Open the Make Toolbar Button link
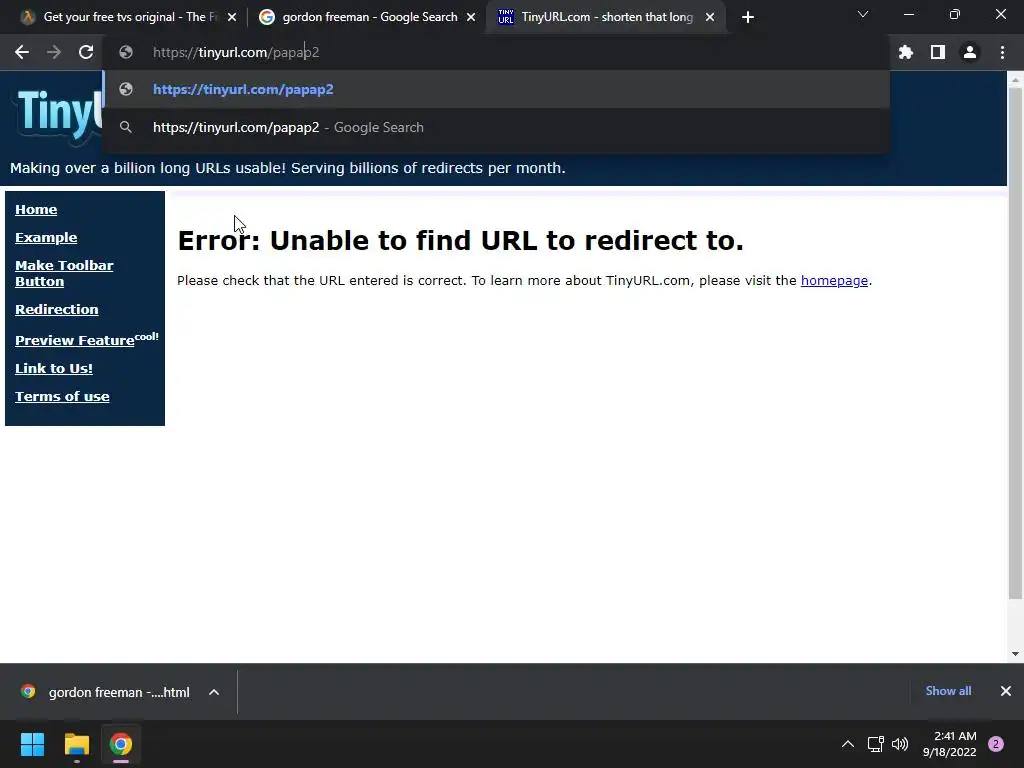This screenshot has width=1024, height=768. pyautogui.click(x=64, y=274)
